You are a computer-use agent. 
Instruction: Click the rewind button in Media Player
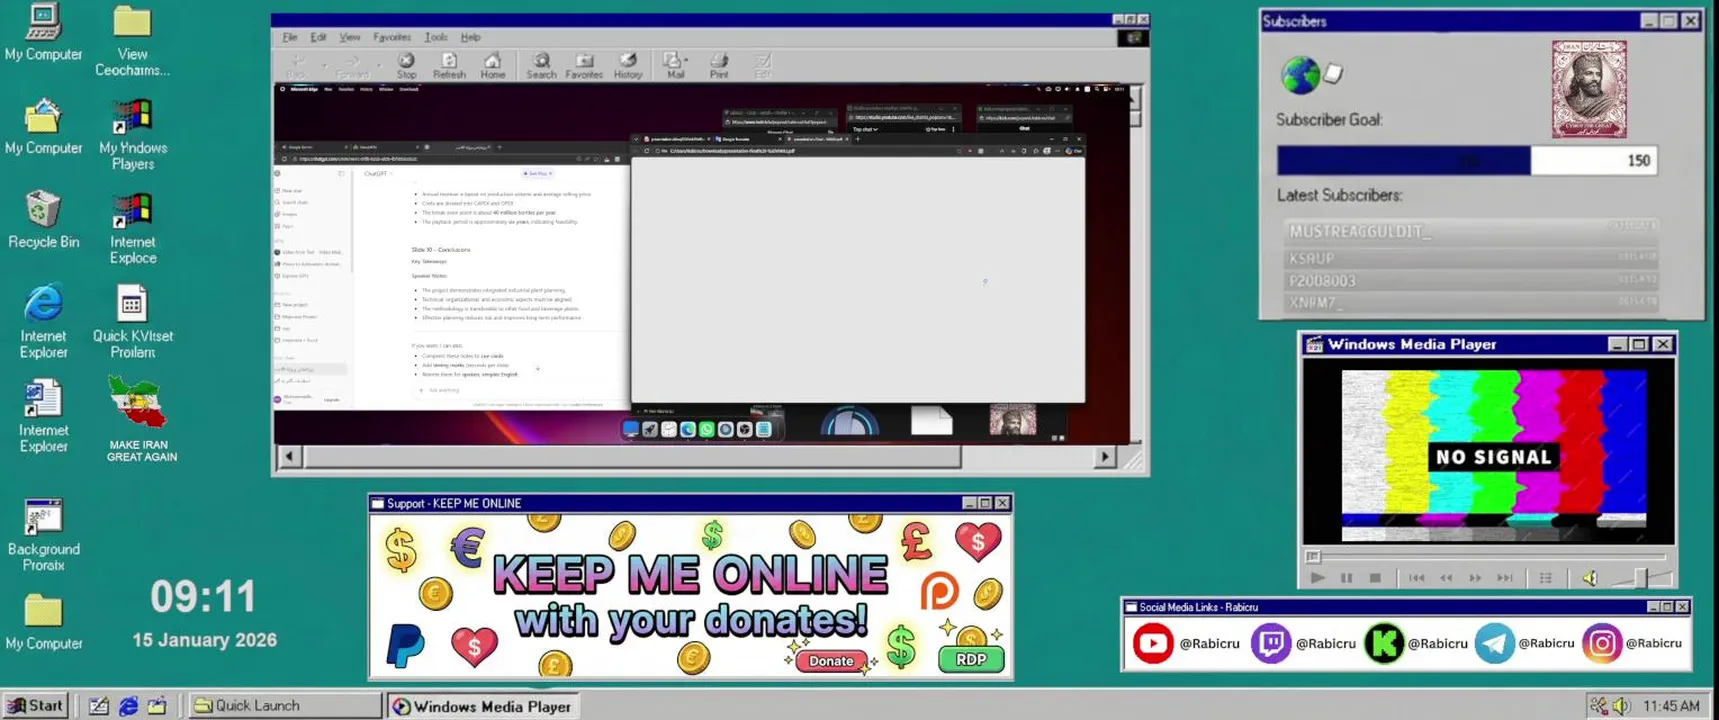click(1446, 578)
